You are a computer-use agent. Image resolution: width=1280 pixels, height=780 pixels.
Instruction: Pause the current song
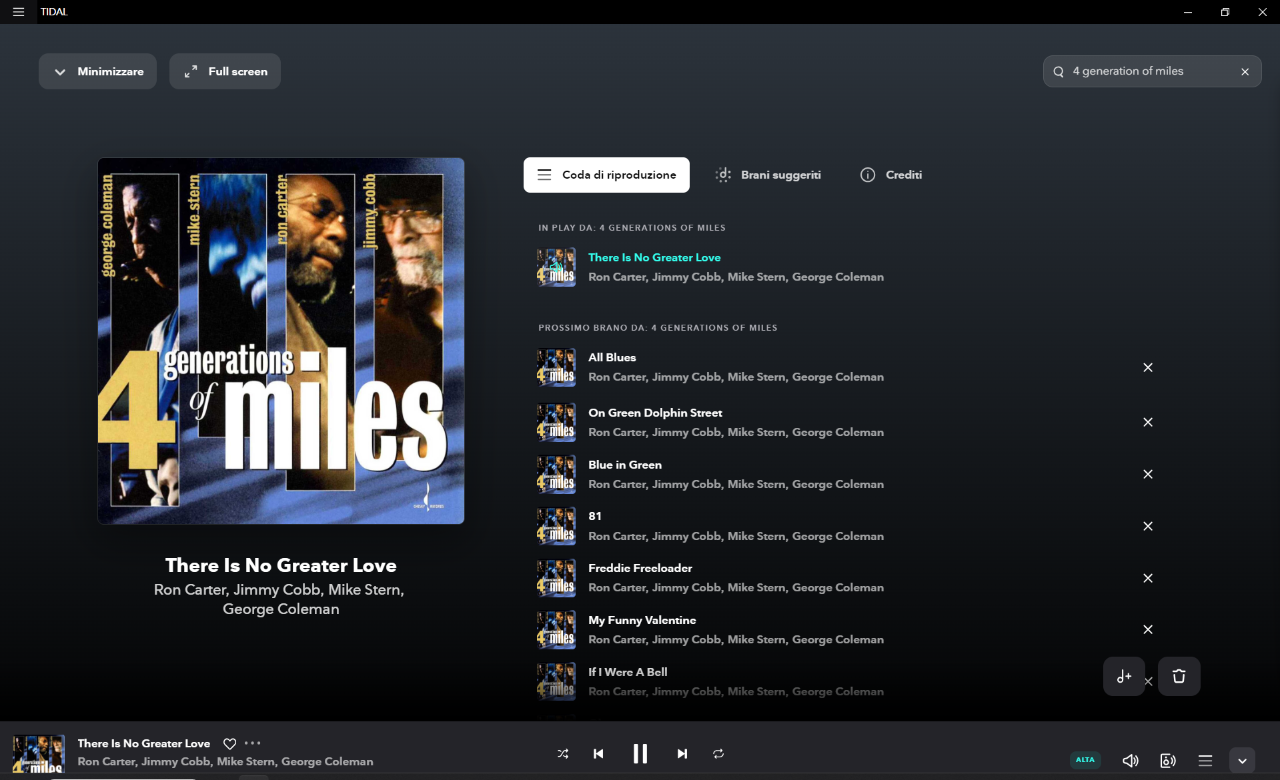click(640, 754)
